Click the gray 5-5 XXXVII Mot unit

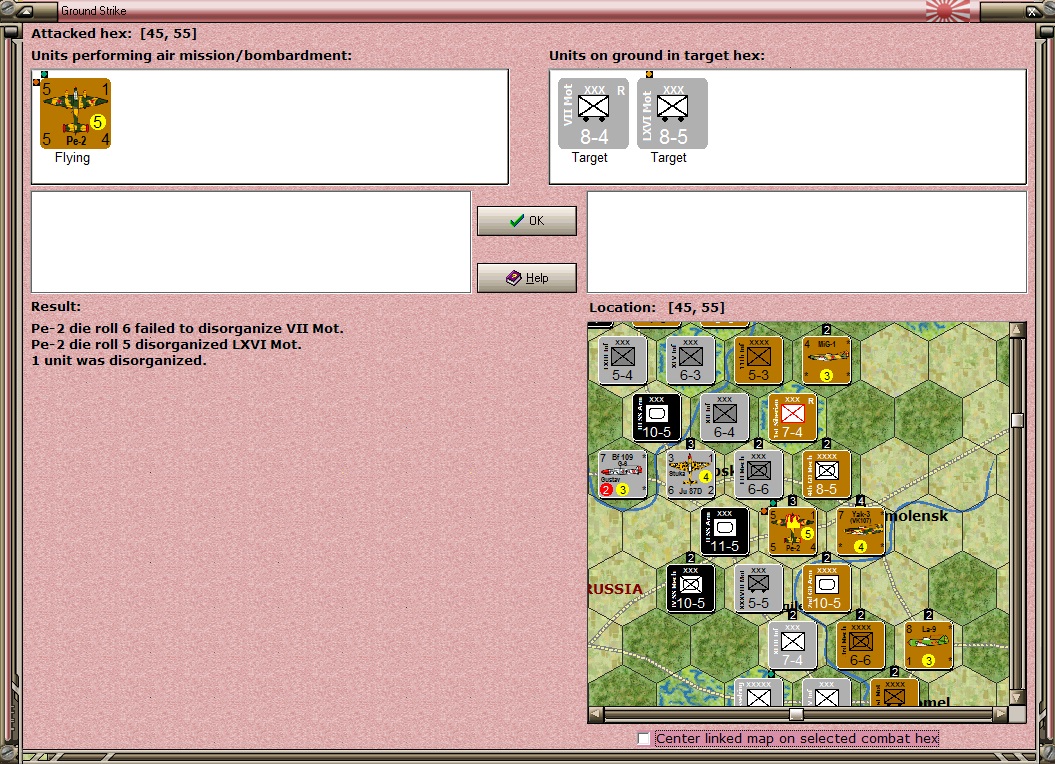pyautogui.click(x=758, y=588)
